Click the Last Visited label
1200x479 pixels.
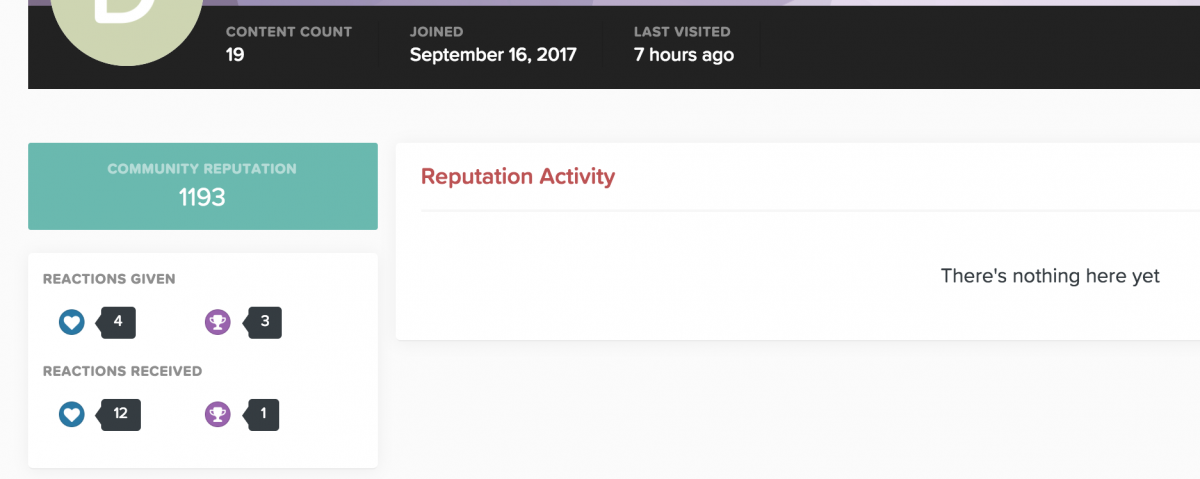point(682,32)
